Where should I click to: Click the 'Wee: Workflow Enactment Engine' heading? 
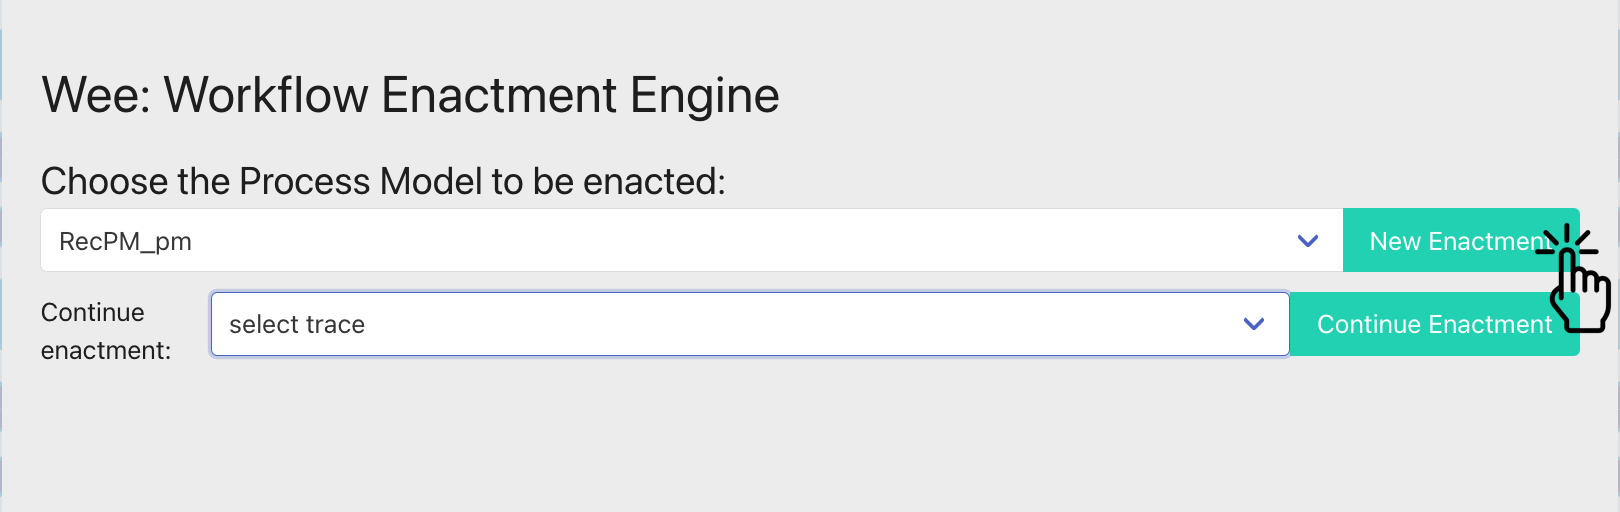(x=410, y=96)
